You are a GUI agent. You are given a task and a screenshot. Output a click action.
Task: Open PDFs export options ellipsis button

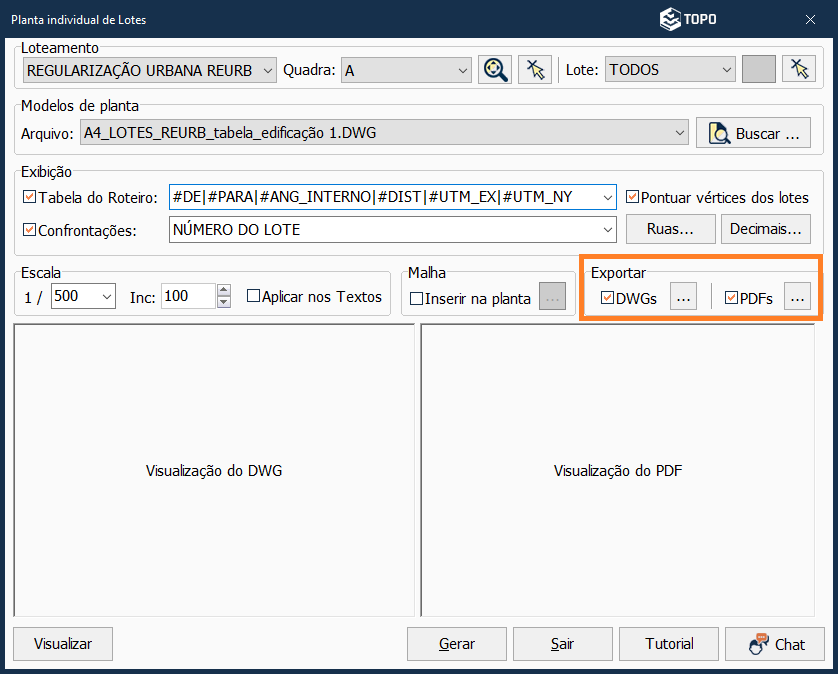[x=797, y=297]
